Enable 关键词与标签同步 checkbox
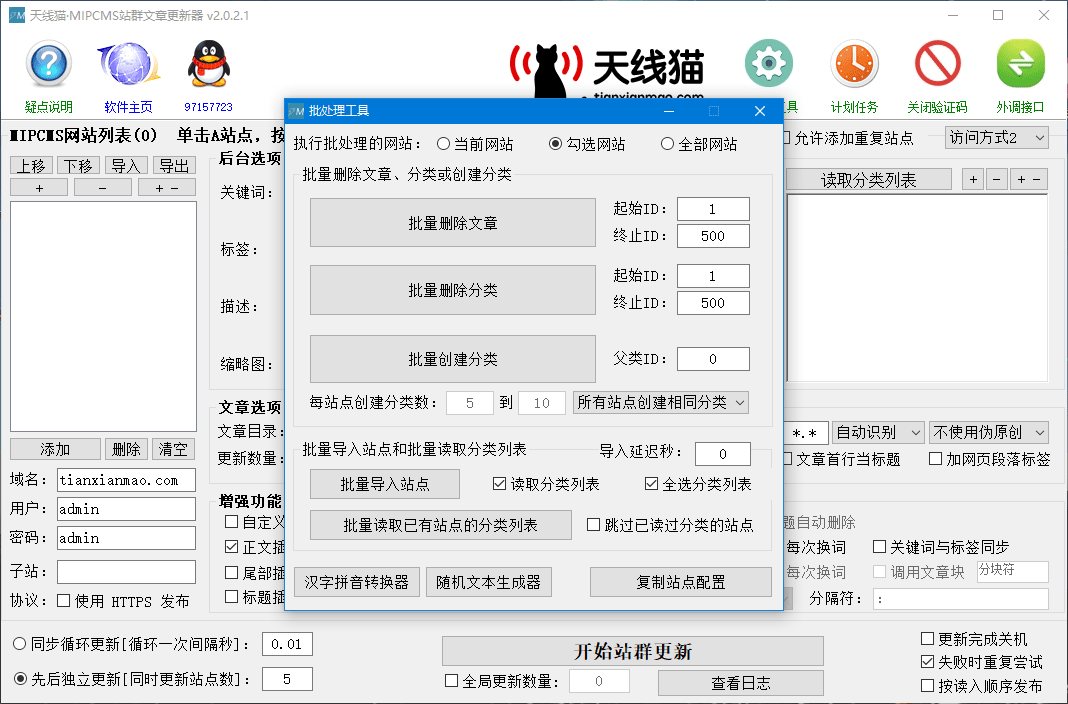Screen dimensions: 1068x704 [879, 547]
